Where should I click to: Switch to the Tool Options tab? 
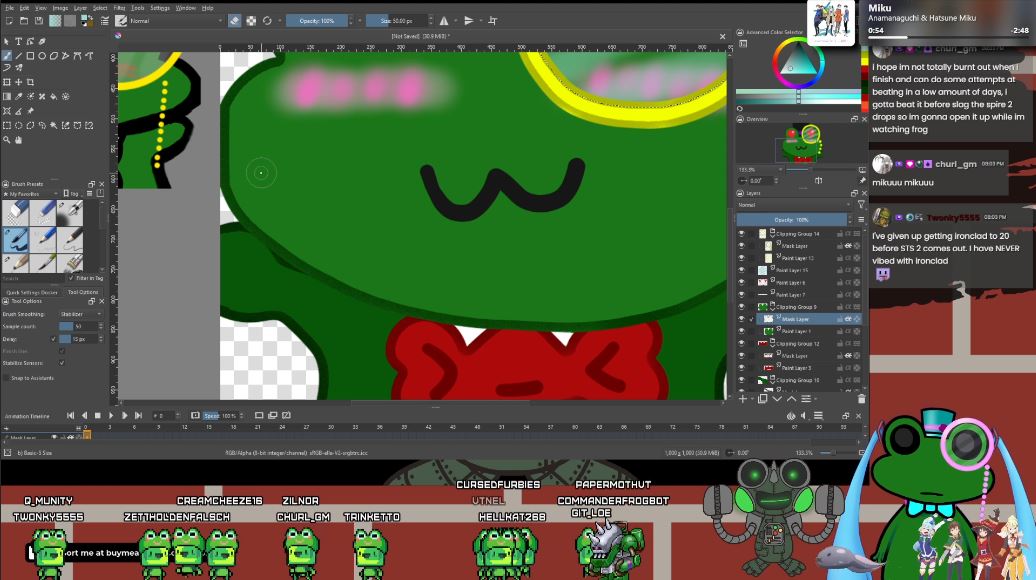83,292
